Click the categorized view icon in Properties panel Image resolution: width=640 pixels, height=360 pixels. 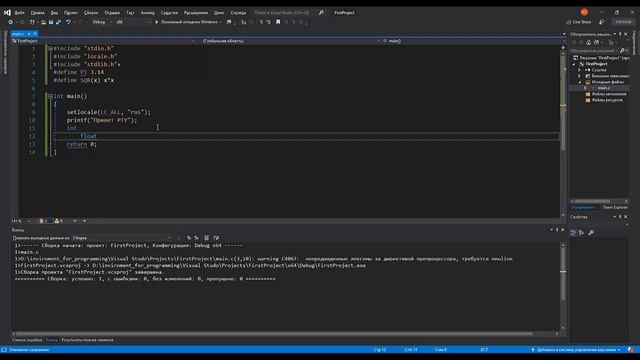click(x=573, y=233)
